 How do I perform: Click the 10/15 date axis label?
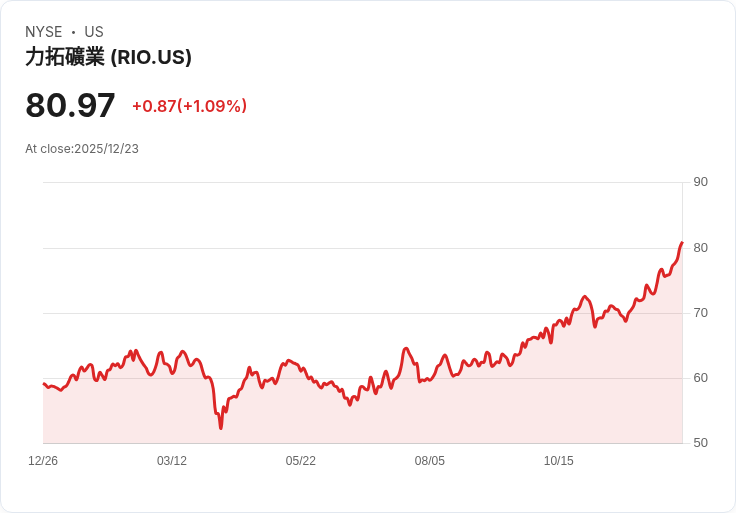click(x=559, y=461)
